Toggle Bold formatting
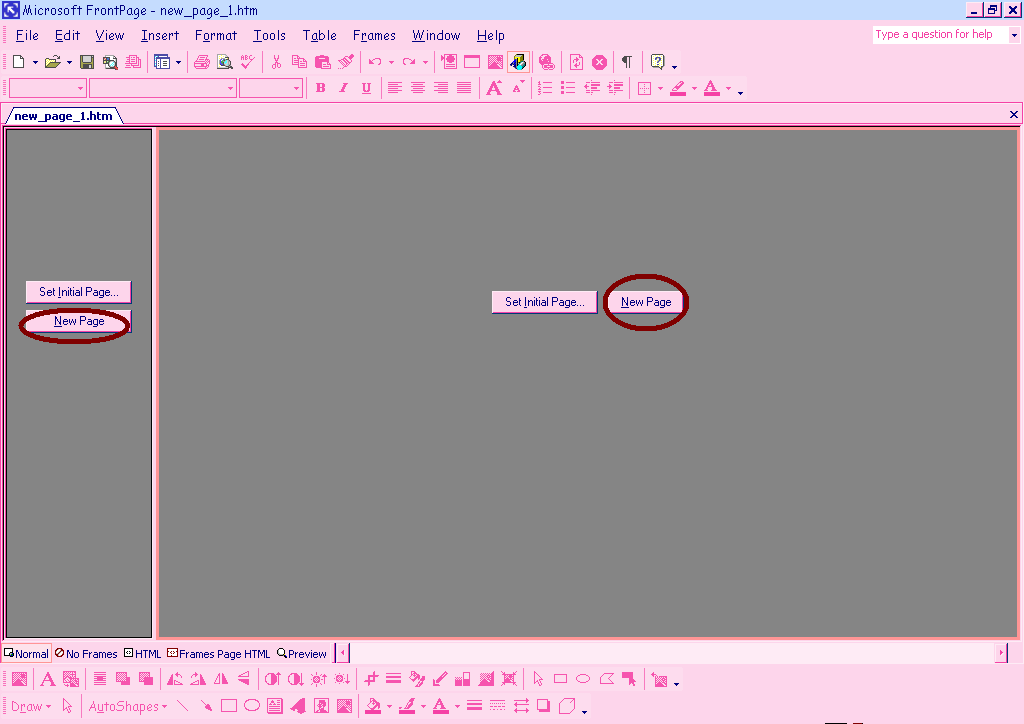Screen dimensions: 1024x724 tap(321, 88)
